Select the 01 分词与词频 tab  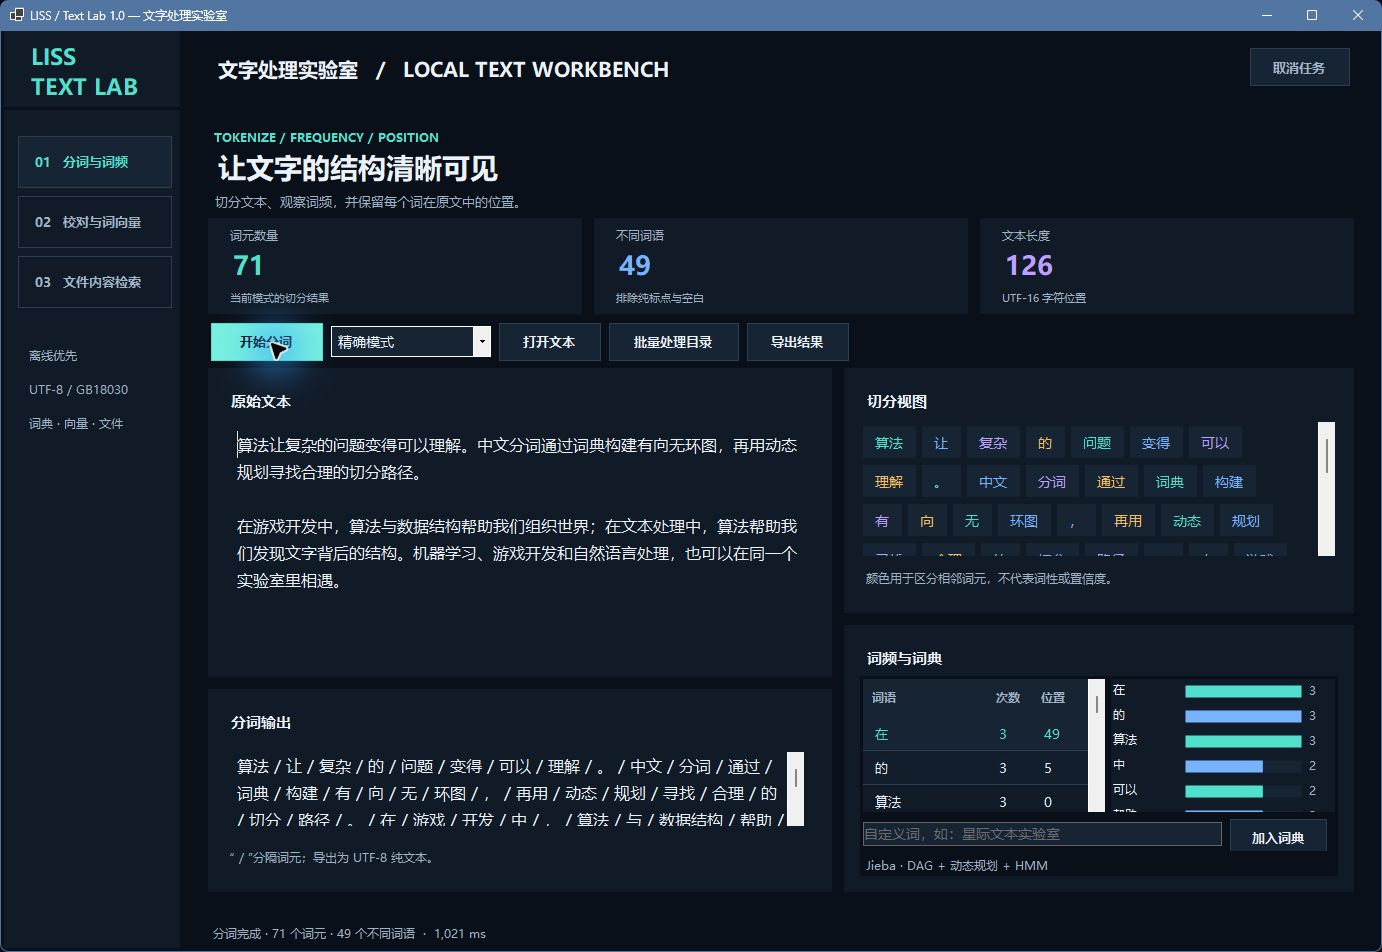click(x=95, y=162)
